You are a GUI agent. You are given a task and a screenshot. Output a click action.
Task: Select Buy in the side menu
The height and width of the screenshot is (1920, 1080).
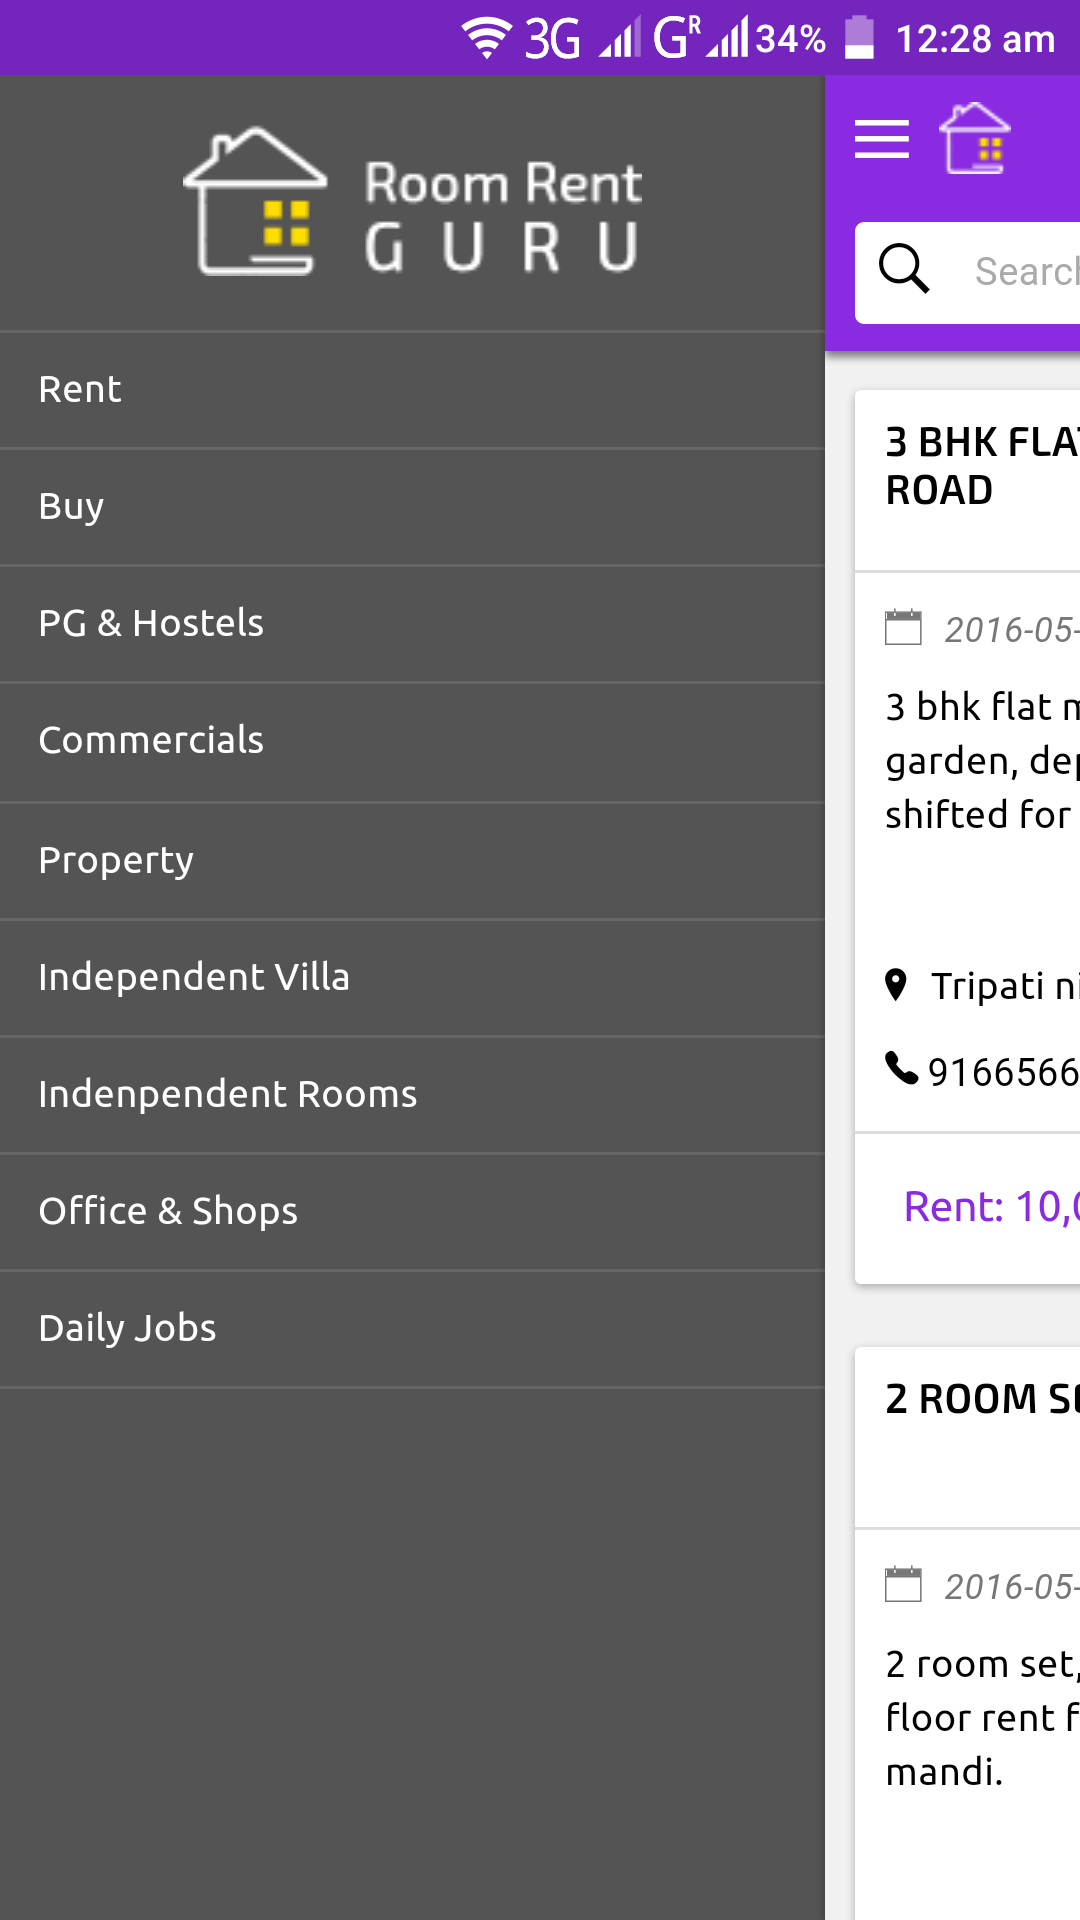tap(70, 507)
